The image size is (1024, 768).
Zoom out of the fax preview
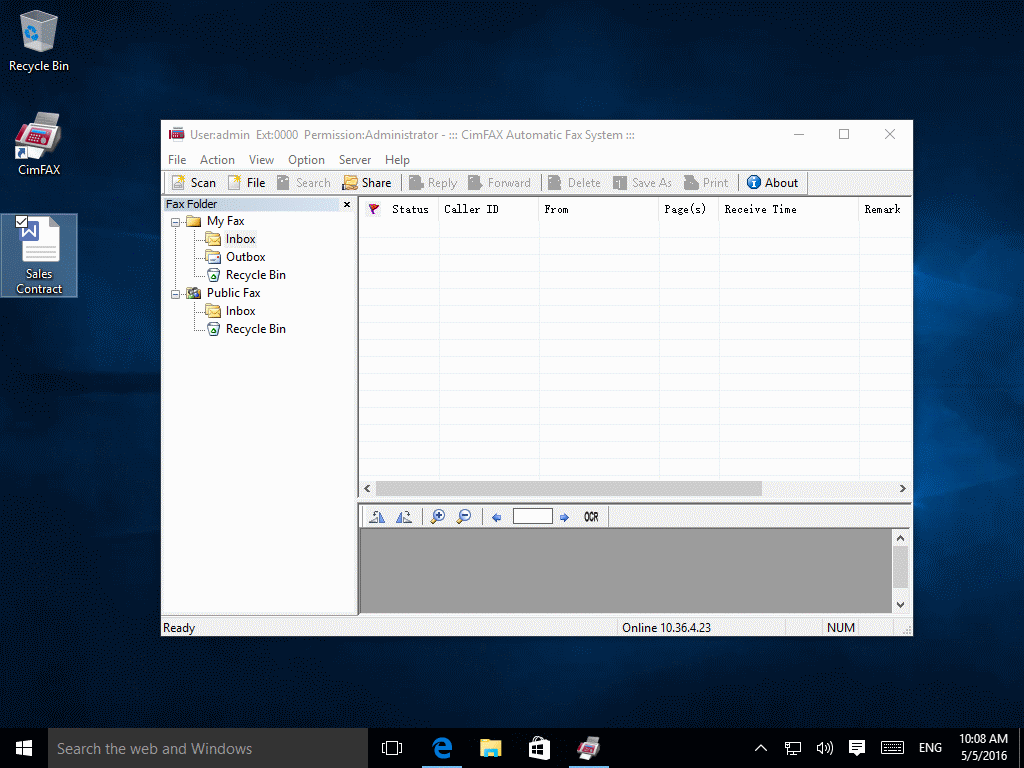click(464, 517)
